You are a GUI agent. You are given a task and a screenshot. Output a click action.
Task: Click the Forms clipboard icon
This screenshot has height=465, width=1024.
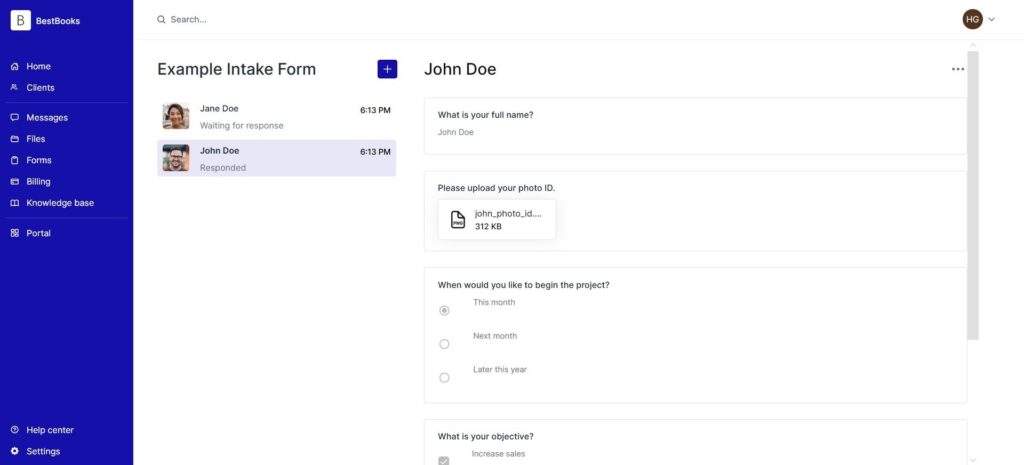[14, 160]
